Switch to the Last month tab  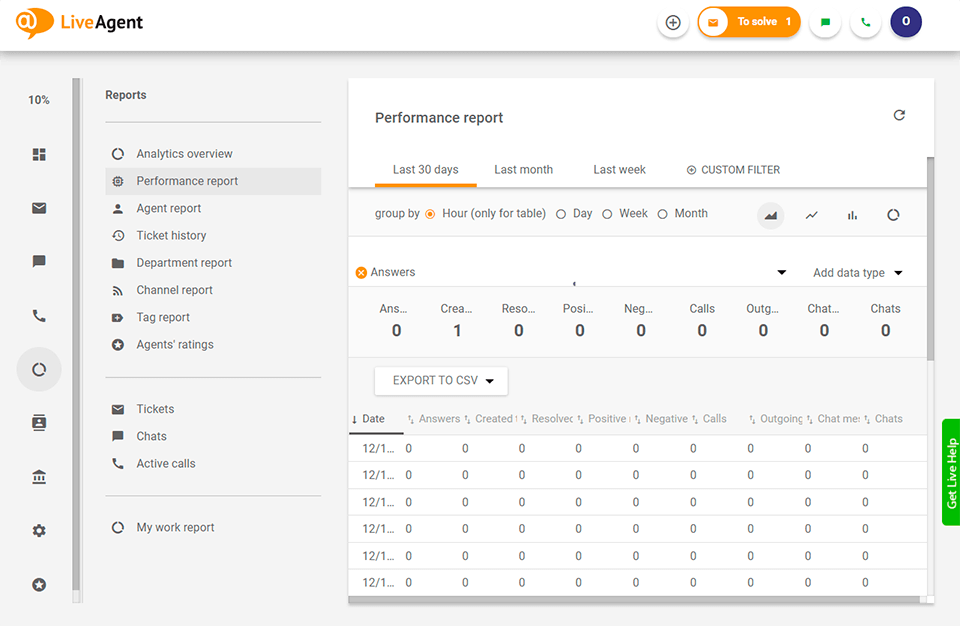(523, 169)
